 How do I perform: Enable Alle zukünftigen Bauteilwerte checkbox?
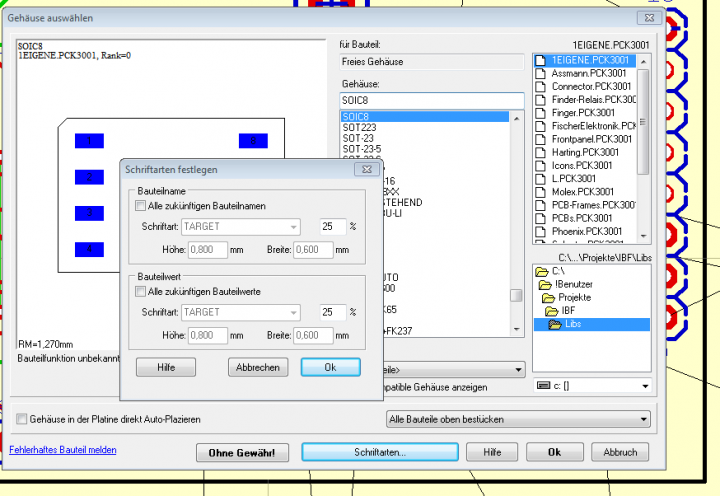[140, 291]
